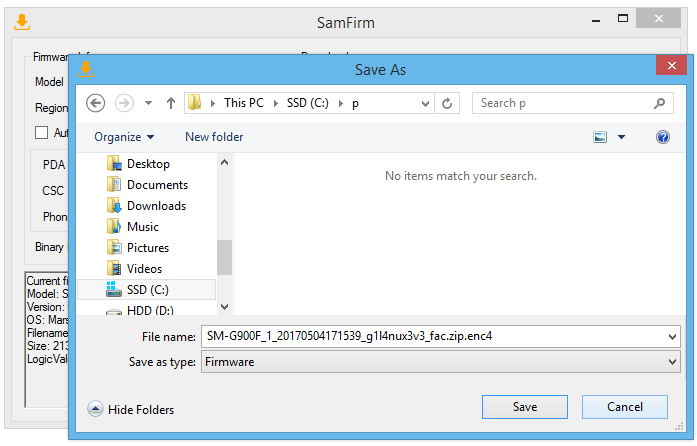
Task: Click the Music folder icon
Action: click(x=114, y=226)
